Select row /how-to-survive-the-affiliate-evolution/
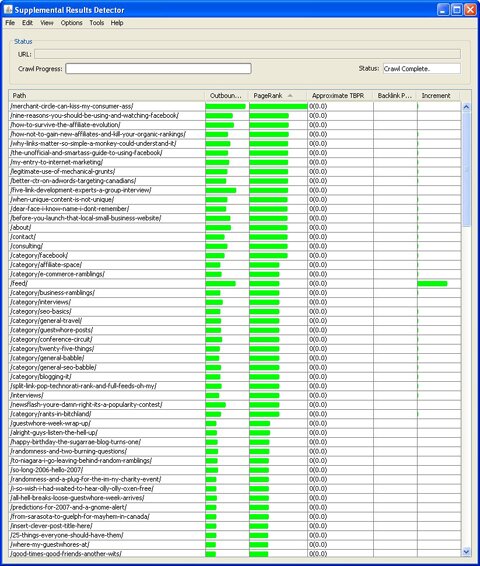The width and height of the screenshot is (480, 566). (235, 125)
